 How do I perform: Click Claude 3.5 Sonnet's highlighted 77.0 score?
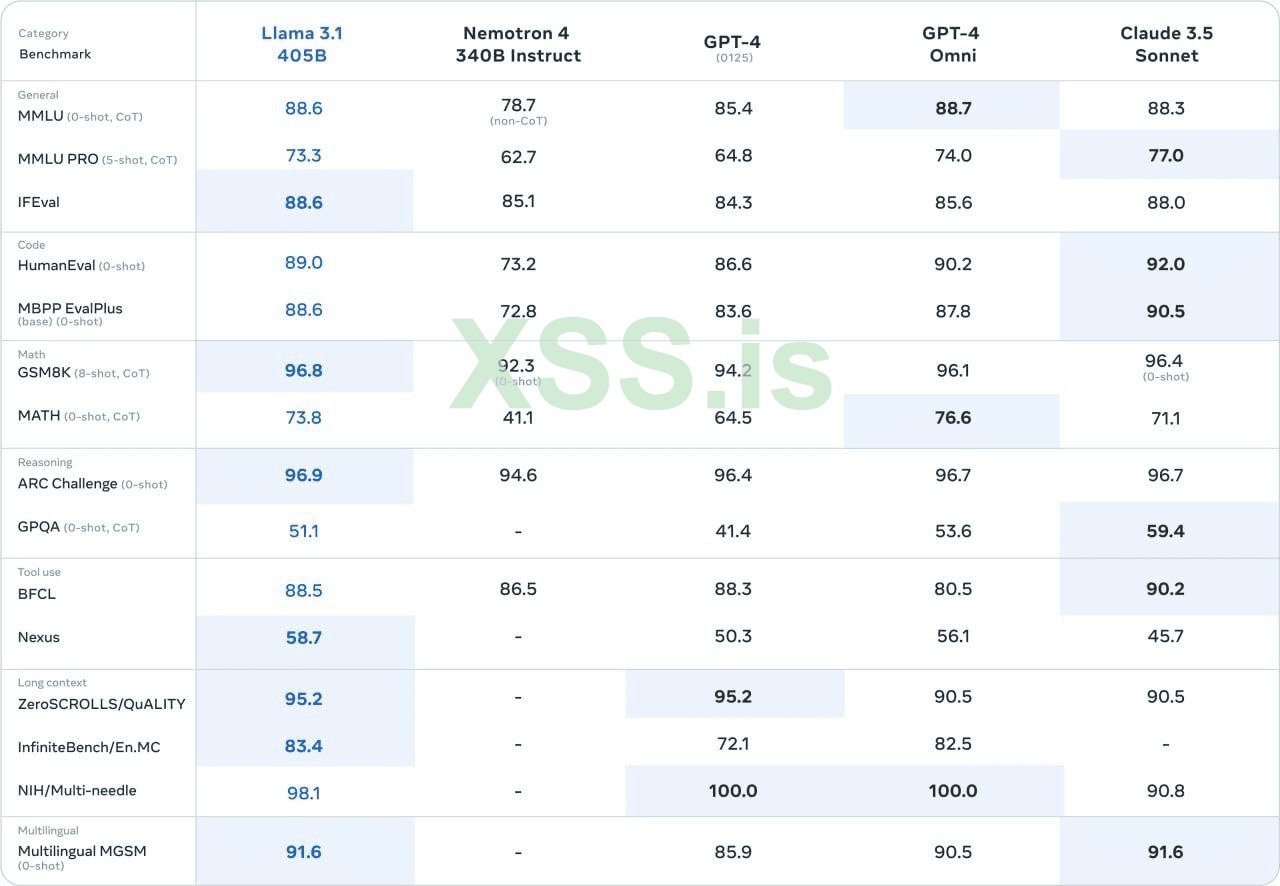tap(1166, 155)
